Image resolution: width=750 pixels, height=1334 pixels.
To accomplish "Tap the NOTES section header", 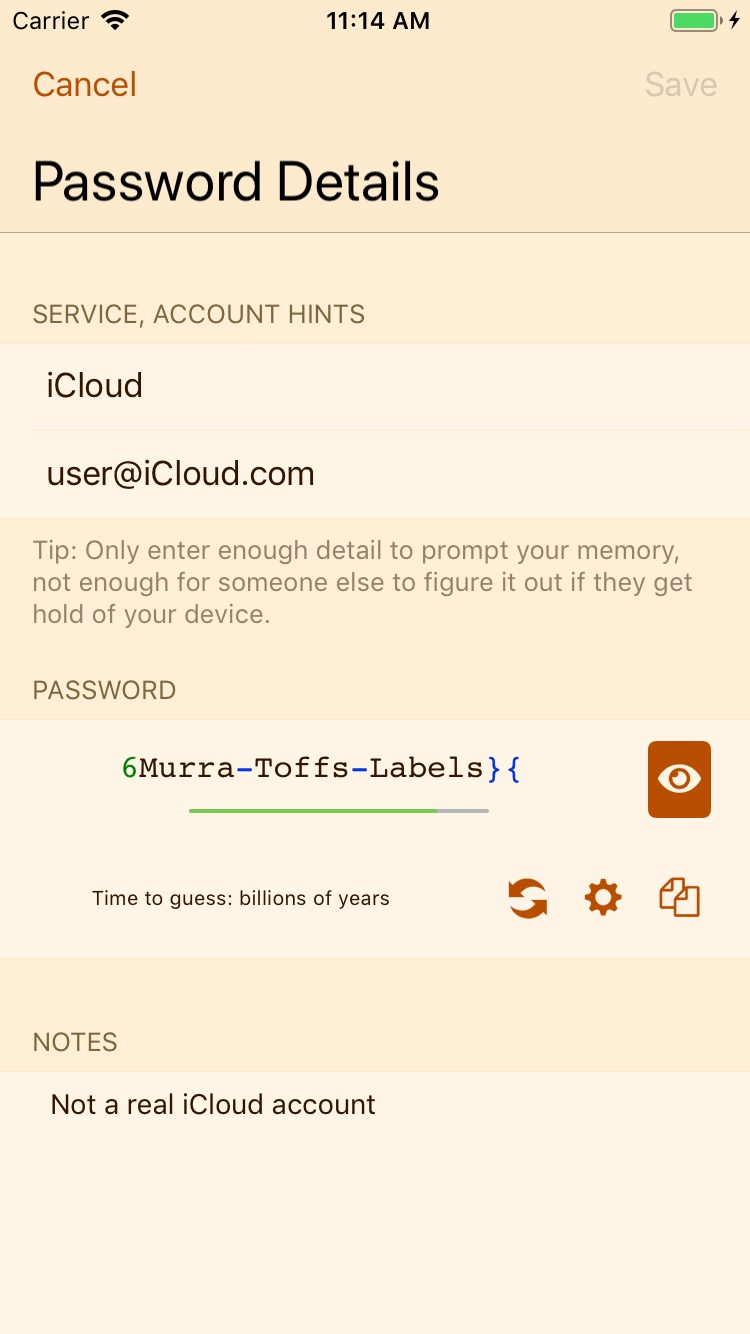I will [75, 1042].
